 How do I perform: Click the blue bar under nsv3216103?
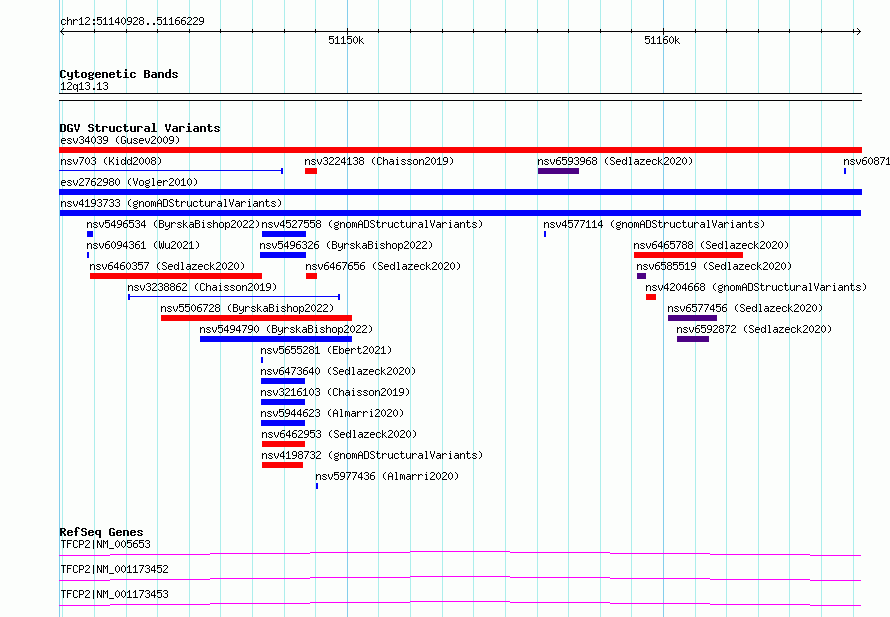pyautogui.click(x=283, y=402)
